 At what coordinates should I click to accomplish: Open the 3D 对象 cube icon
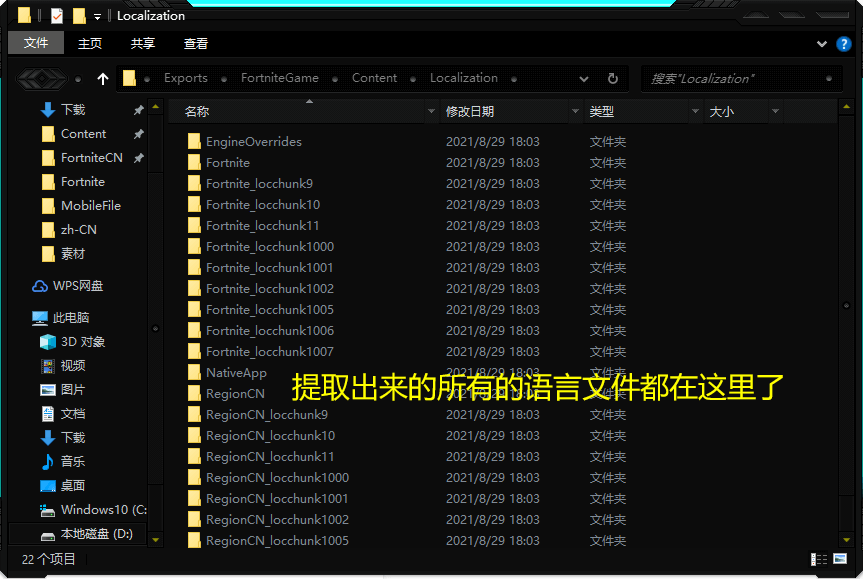point(48,342)
